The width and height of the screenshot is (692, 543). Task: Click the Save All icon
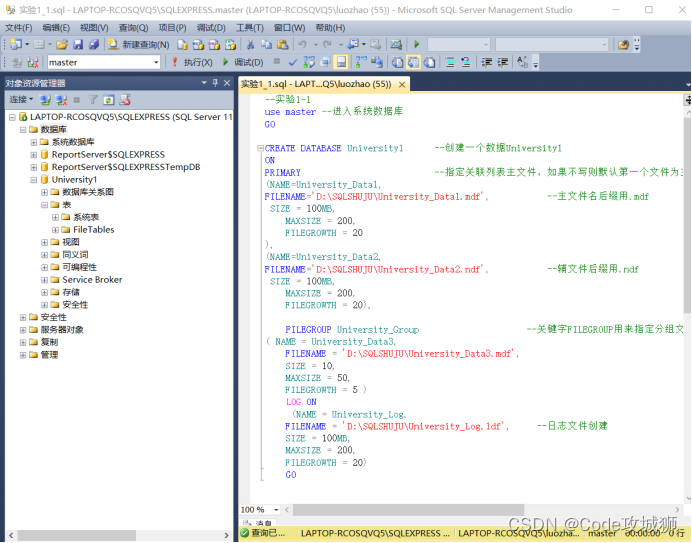(94, 45)
